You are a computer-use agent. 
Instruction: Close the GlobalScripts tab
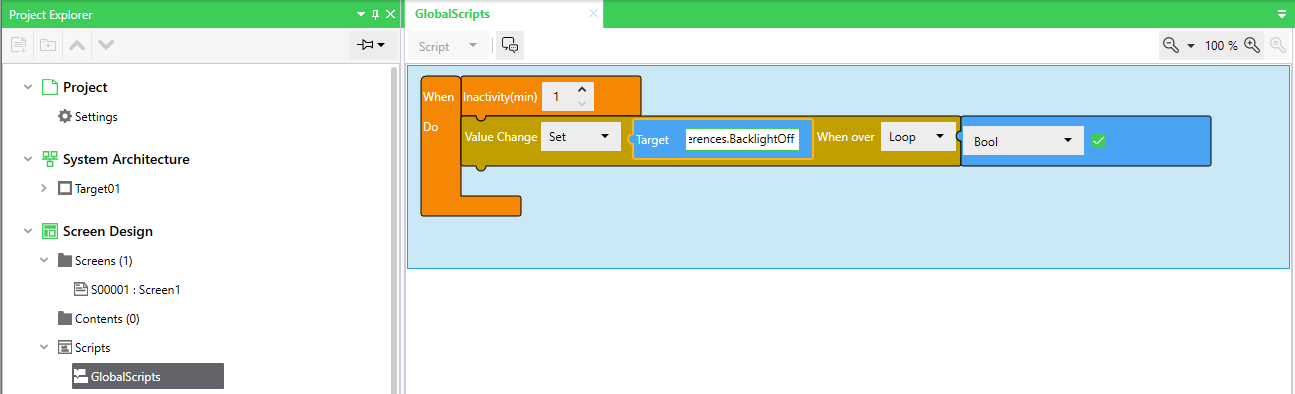coord(593,14)
